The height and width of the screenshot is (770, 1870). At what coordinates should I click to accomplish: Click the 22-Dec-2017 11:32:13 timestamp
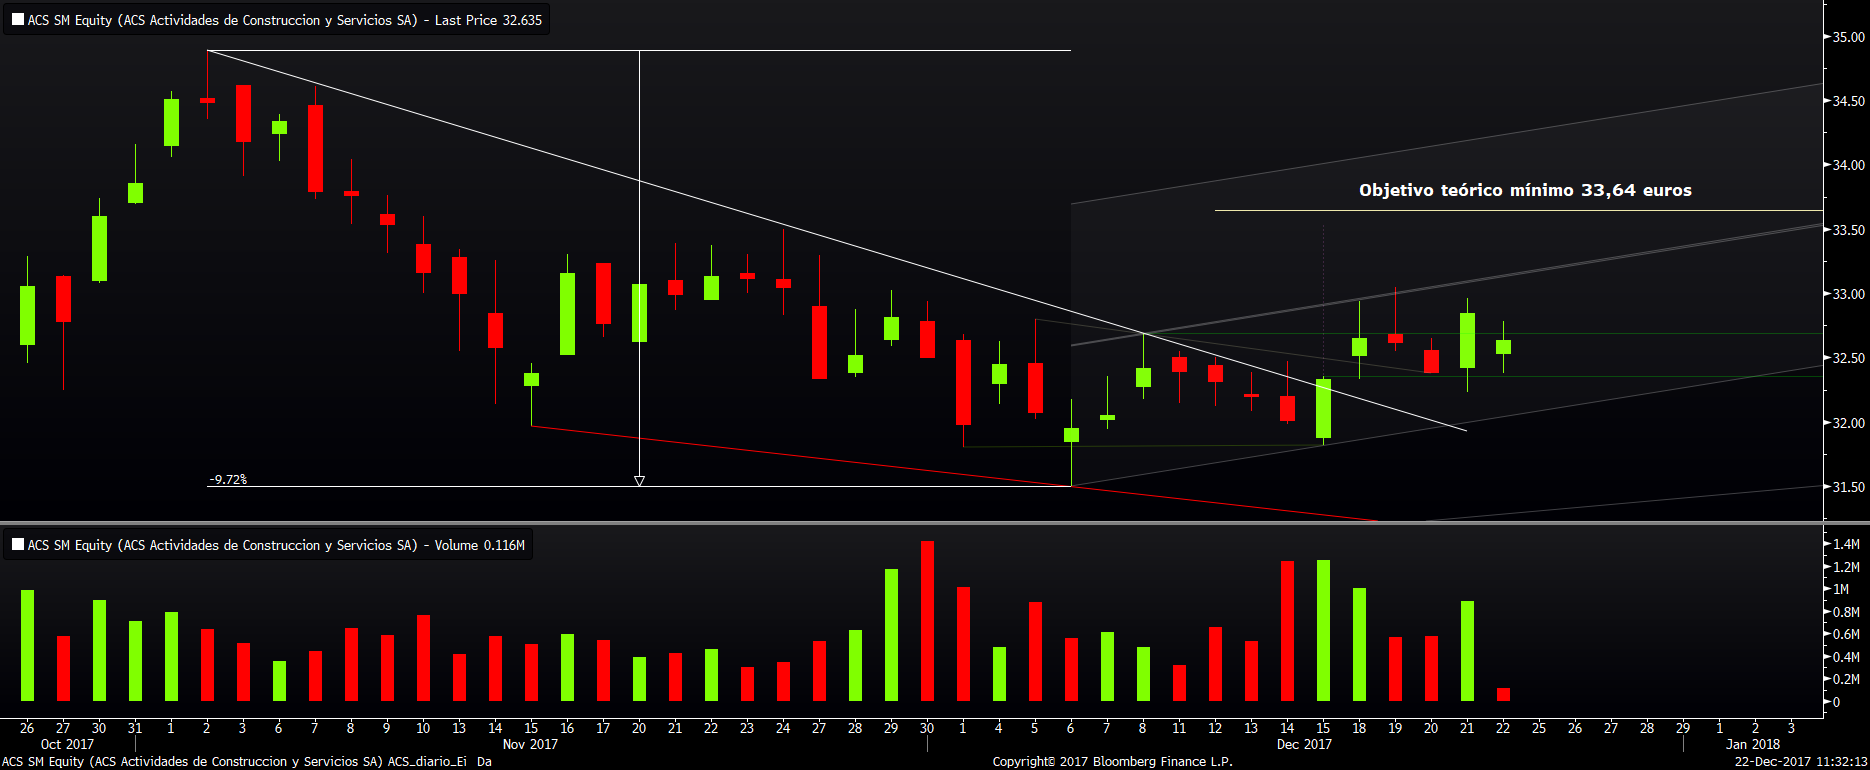click(1800, 762)
